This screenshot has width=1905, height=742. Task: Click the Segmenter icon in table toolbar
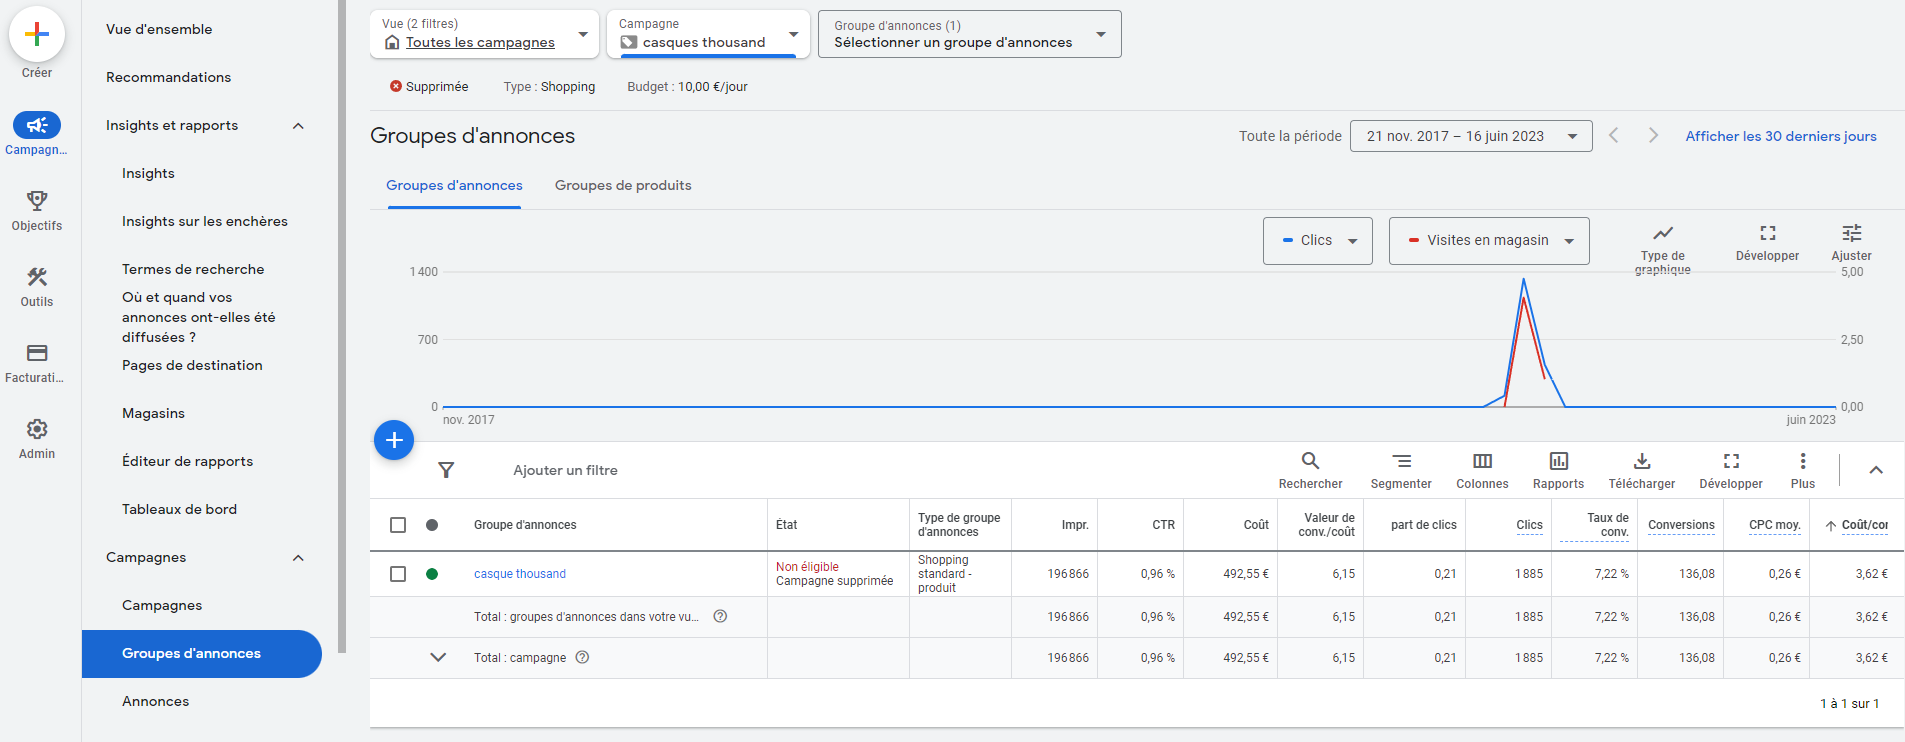pyautogui.click(x=1401, y=461)
